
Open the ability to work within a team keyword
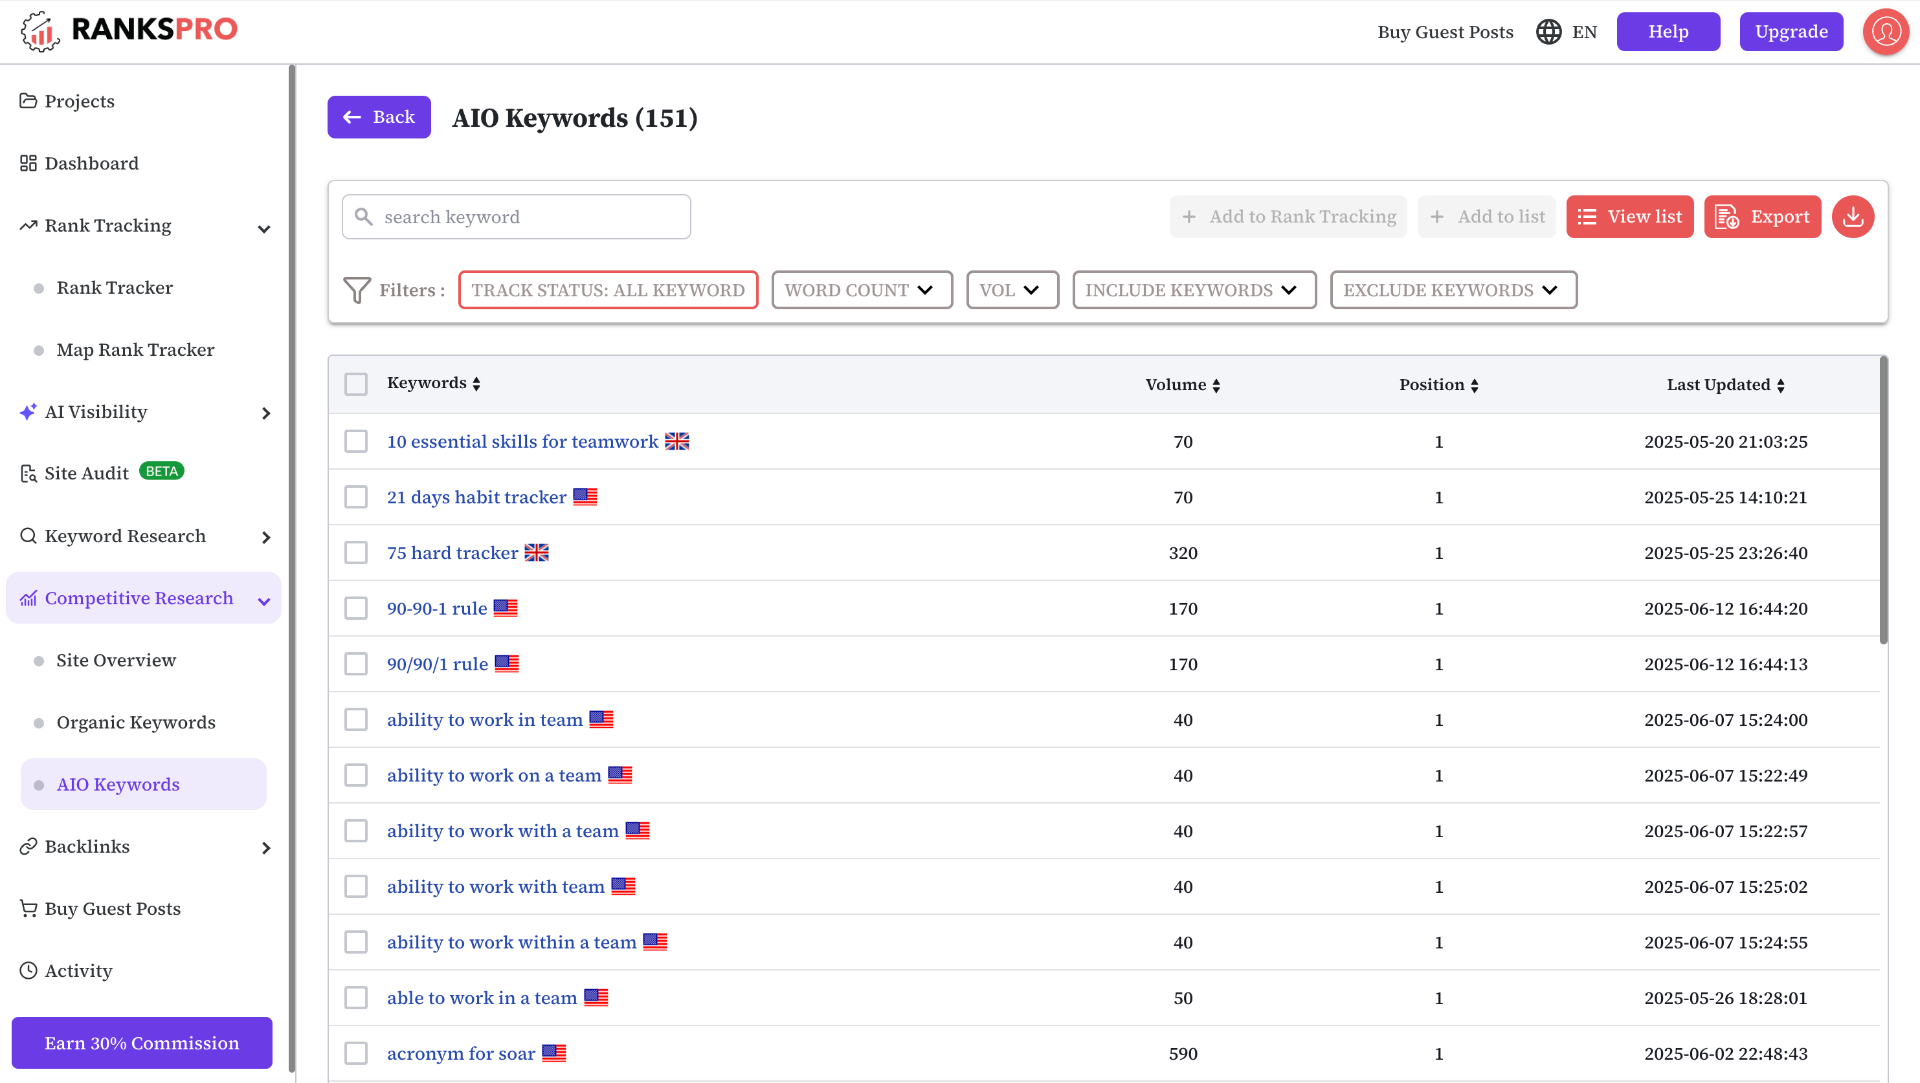click(x=512, y=943)
